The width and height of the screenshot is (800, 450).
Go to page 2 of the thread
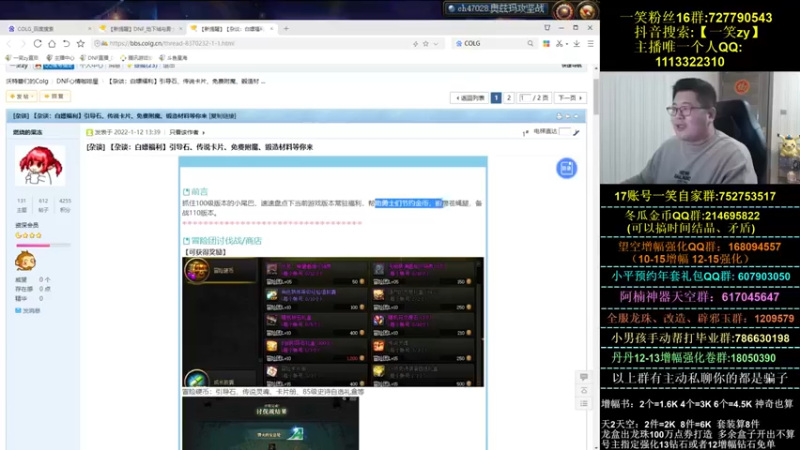coord(509,98)
